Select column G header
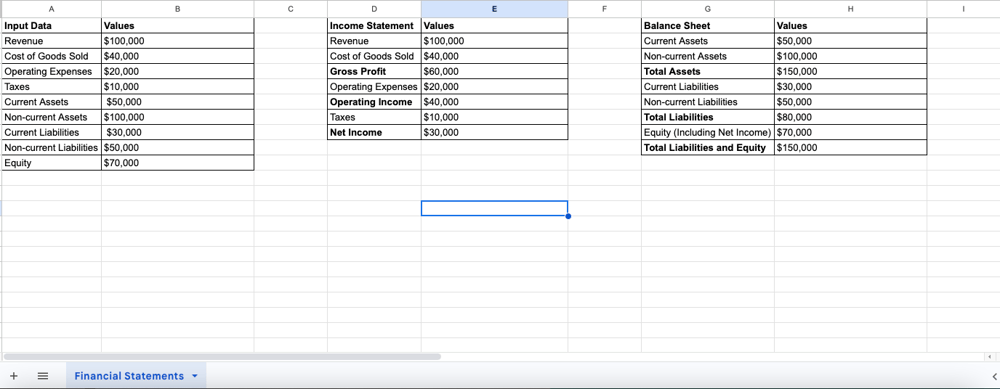 click(x=708, y=9)
